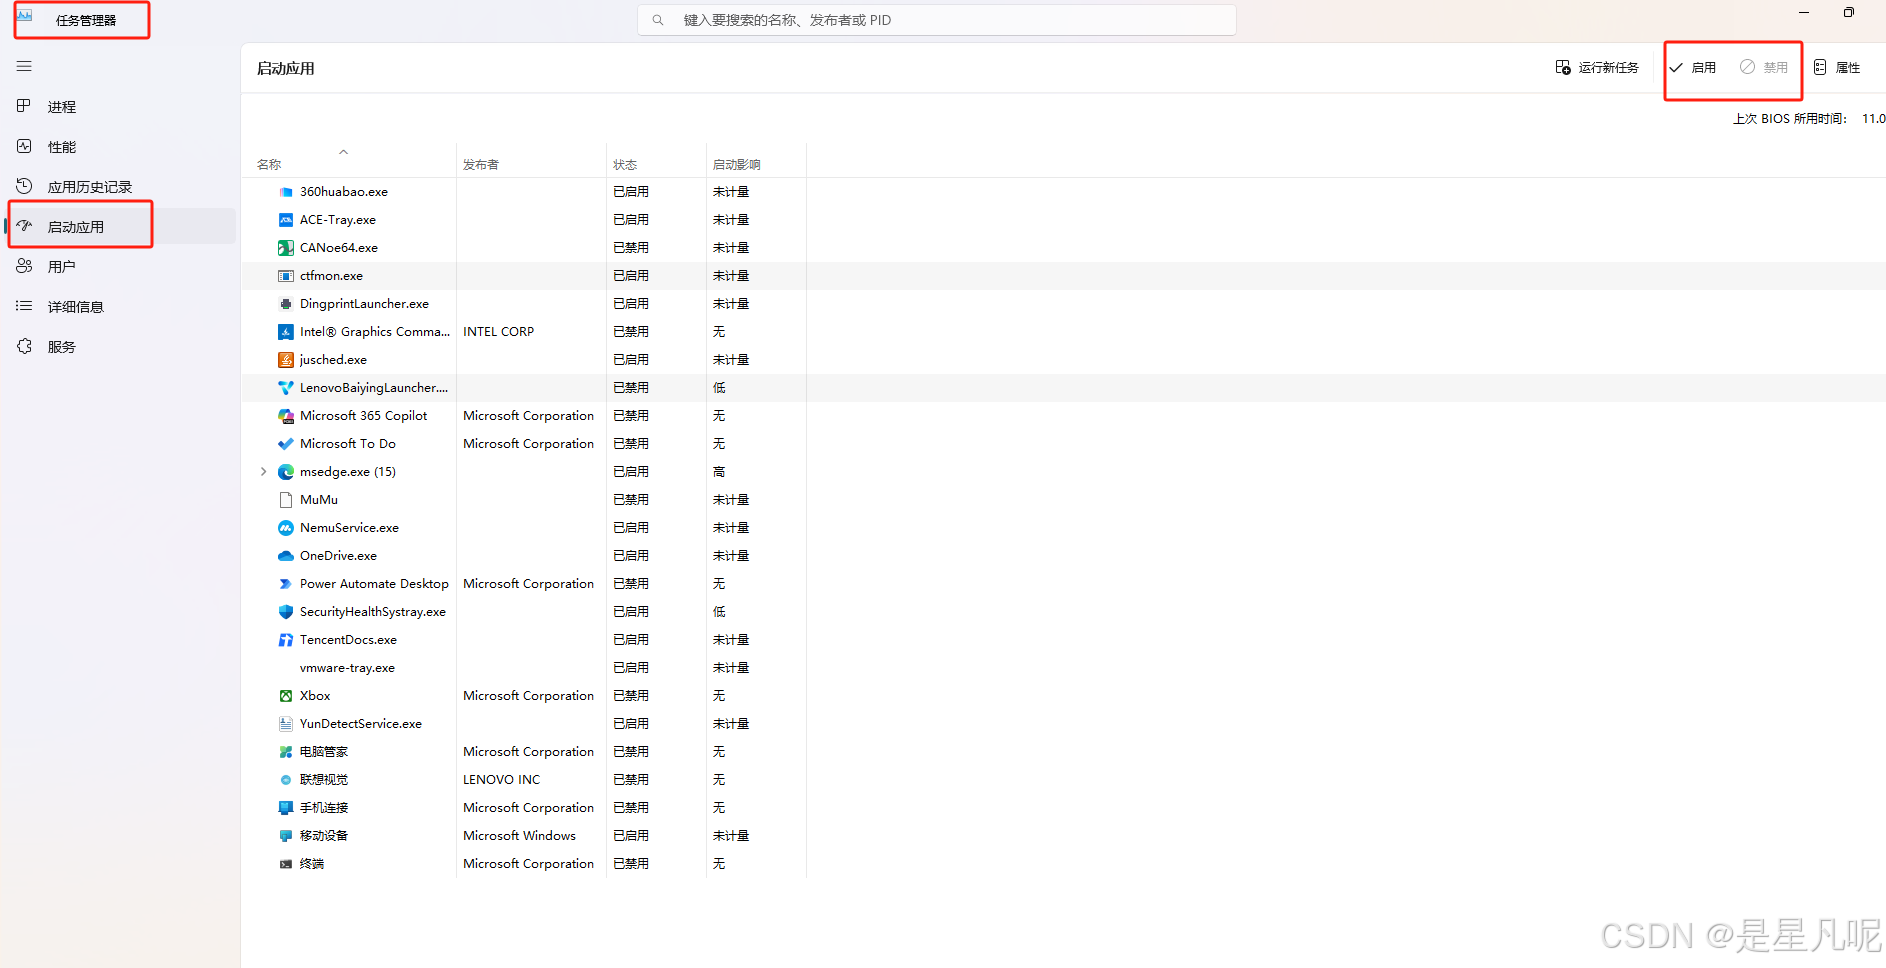1886x968 pixels.
Task: Select the NemuService.exe name text
Action: (349, 528)
